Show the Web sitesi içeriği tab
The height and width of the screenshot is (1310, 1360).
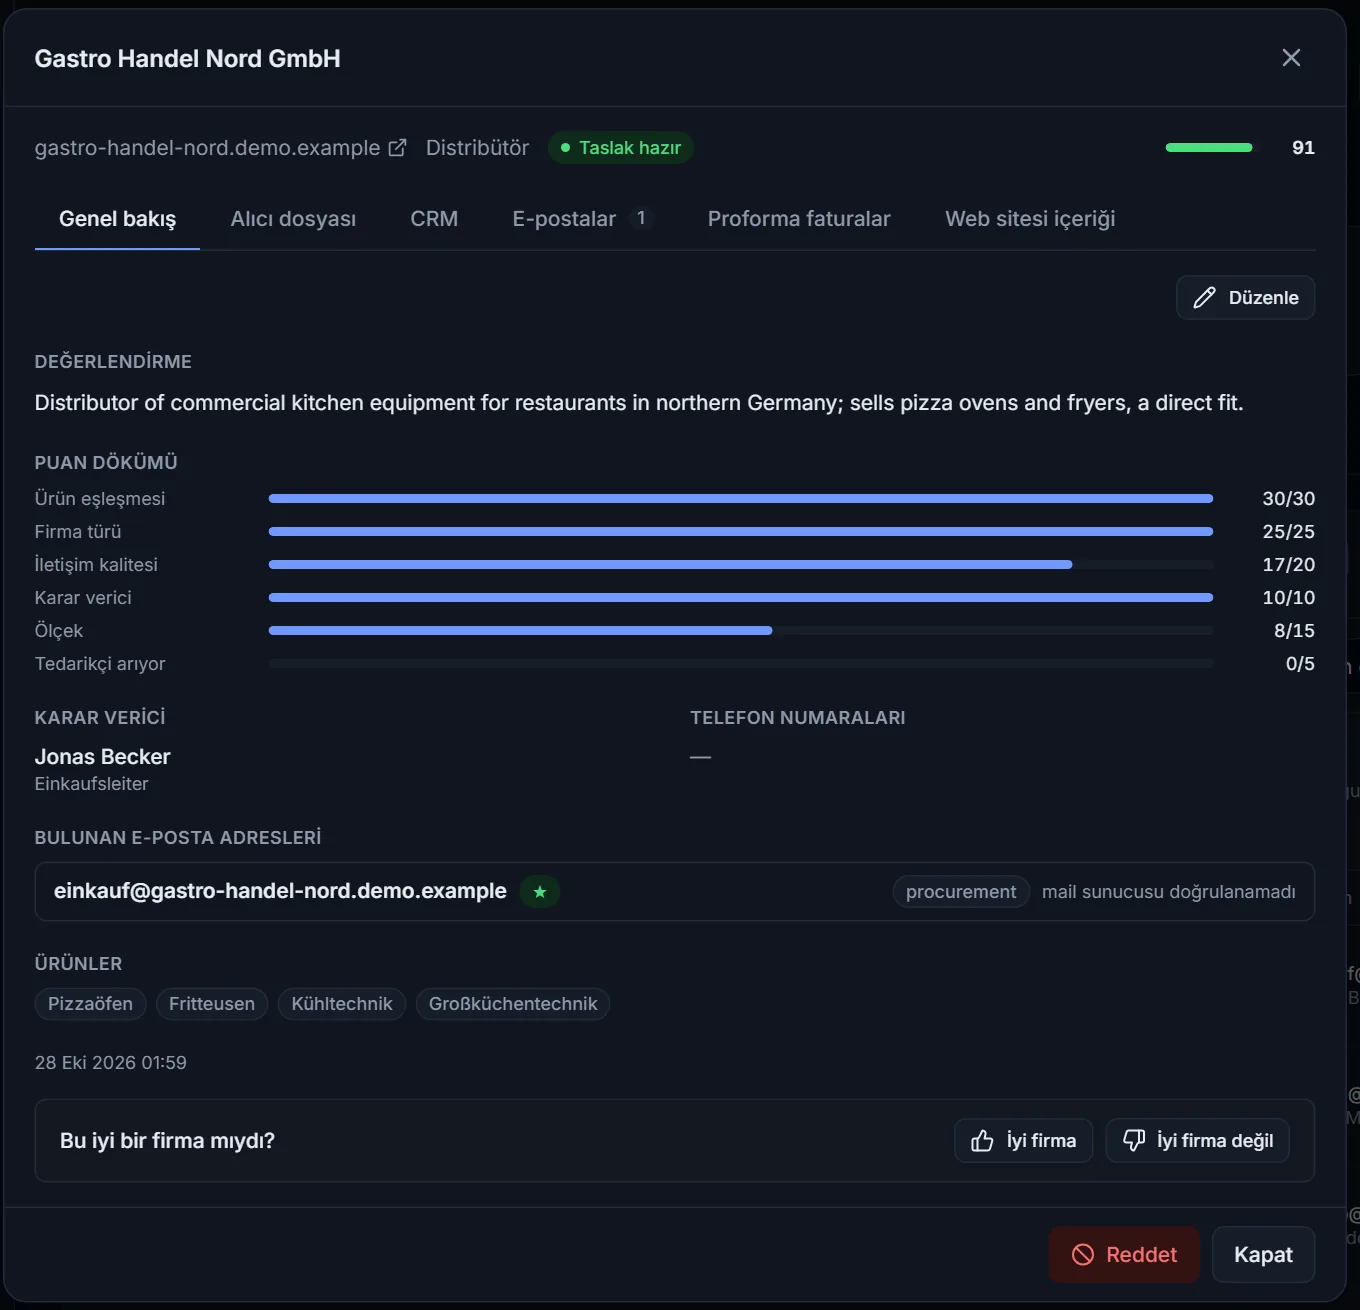1030,219
